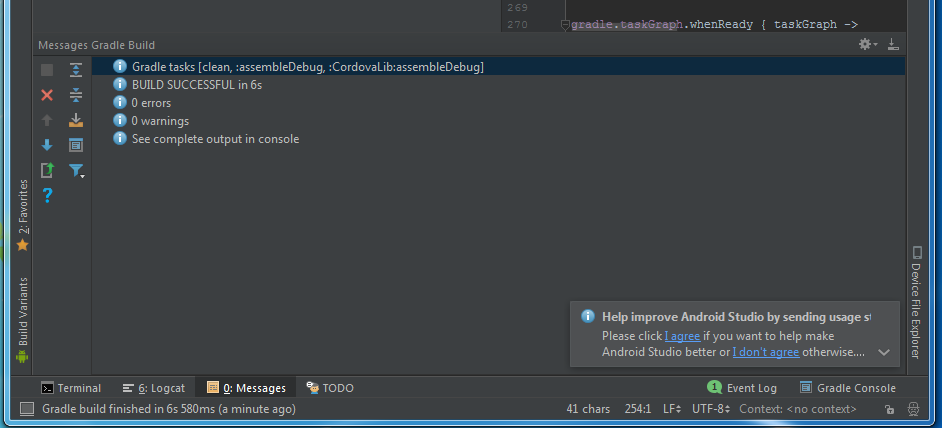Open the Logcat tool window tab
The image size is (942, 428).
[x=154, y=388]
